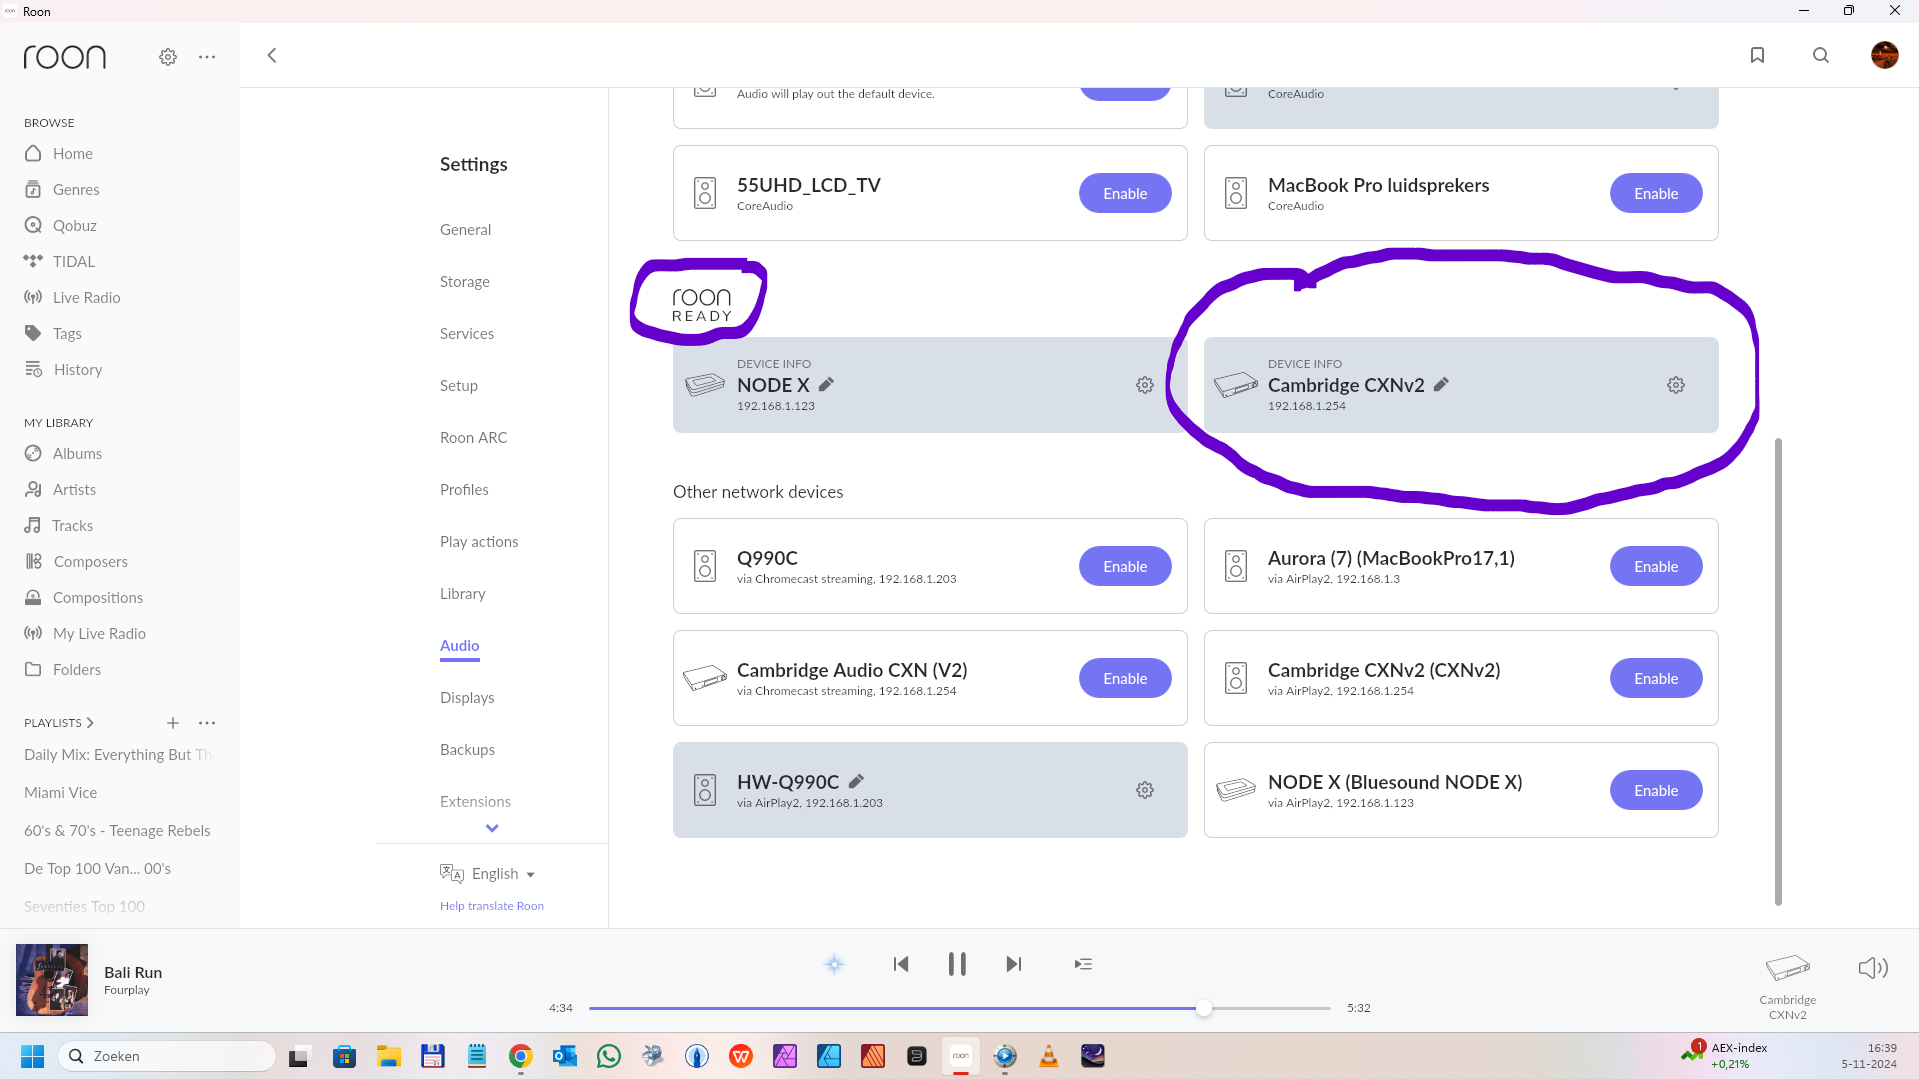
Task: Open Storage settings tab
Action: (465, 281)
